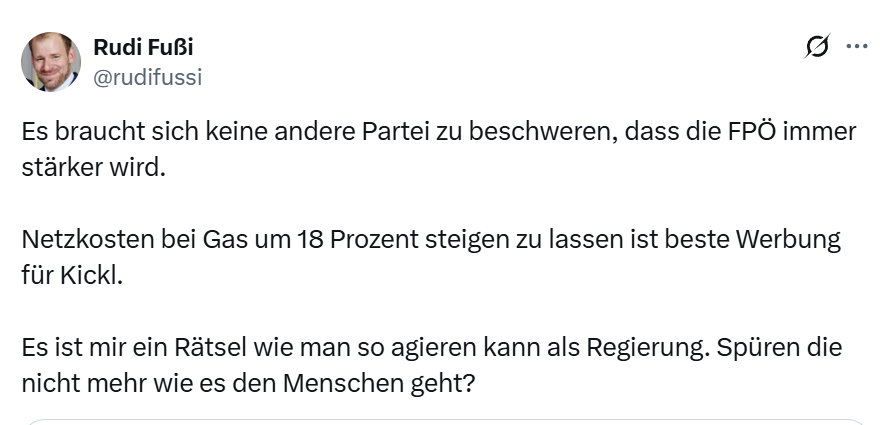Screen dimensions: 880x425
Task: Open the three-dot More options menu
Action: pos(857,47)
